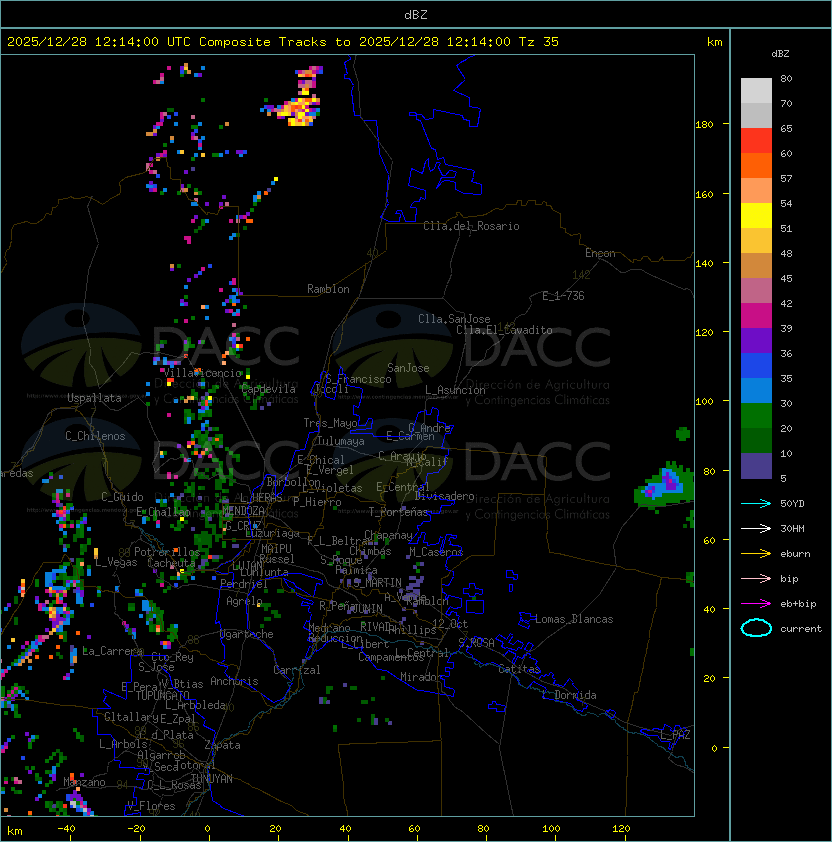Click the 'L_Asuncion' place label
Viewport: 832px width, 842px height.
tap(455, 390)
